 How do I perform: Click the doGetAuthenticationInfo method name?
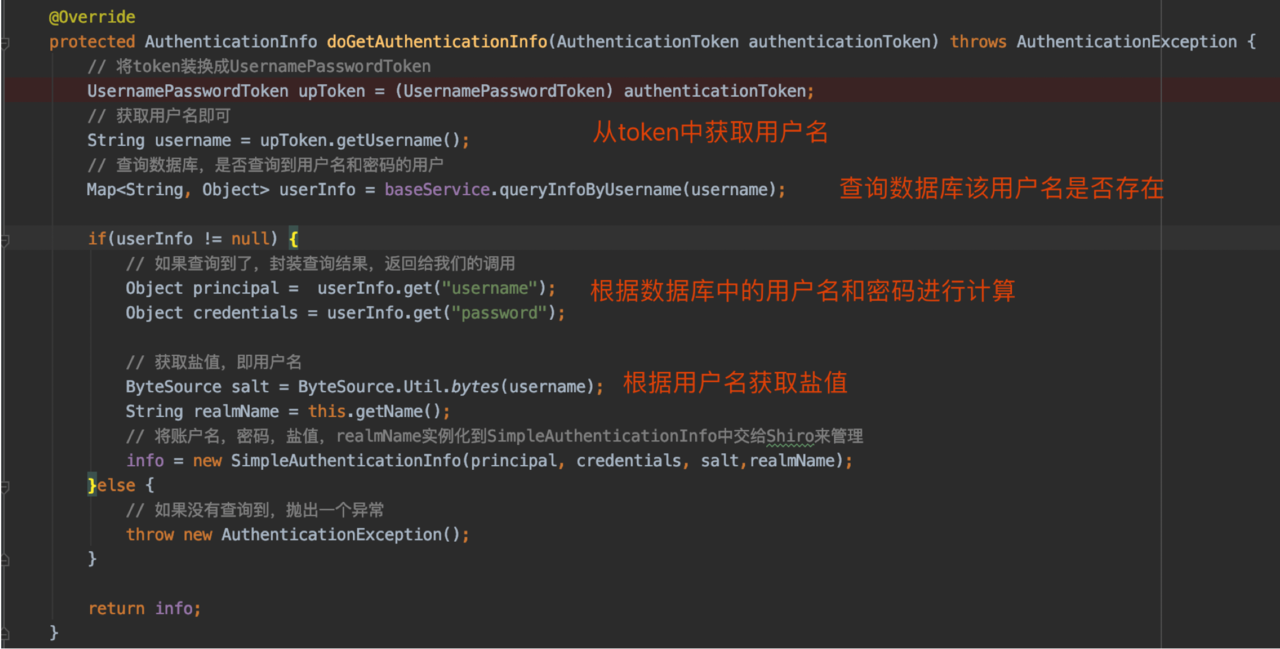click(436, 42)
